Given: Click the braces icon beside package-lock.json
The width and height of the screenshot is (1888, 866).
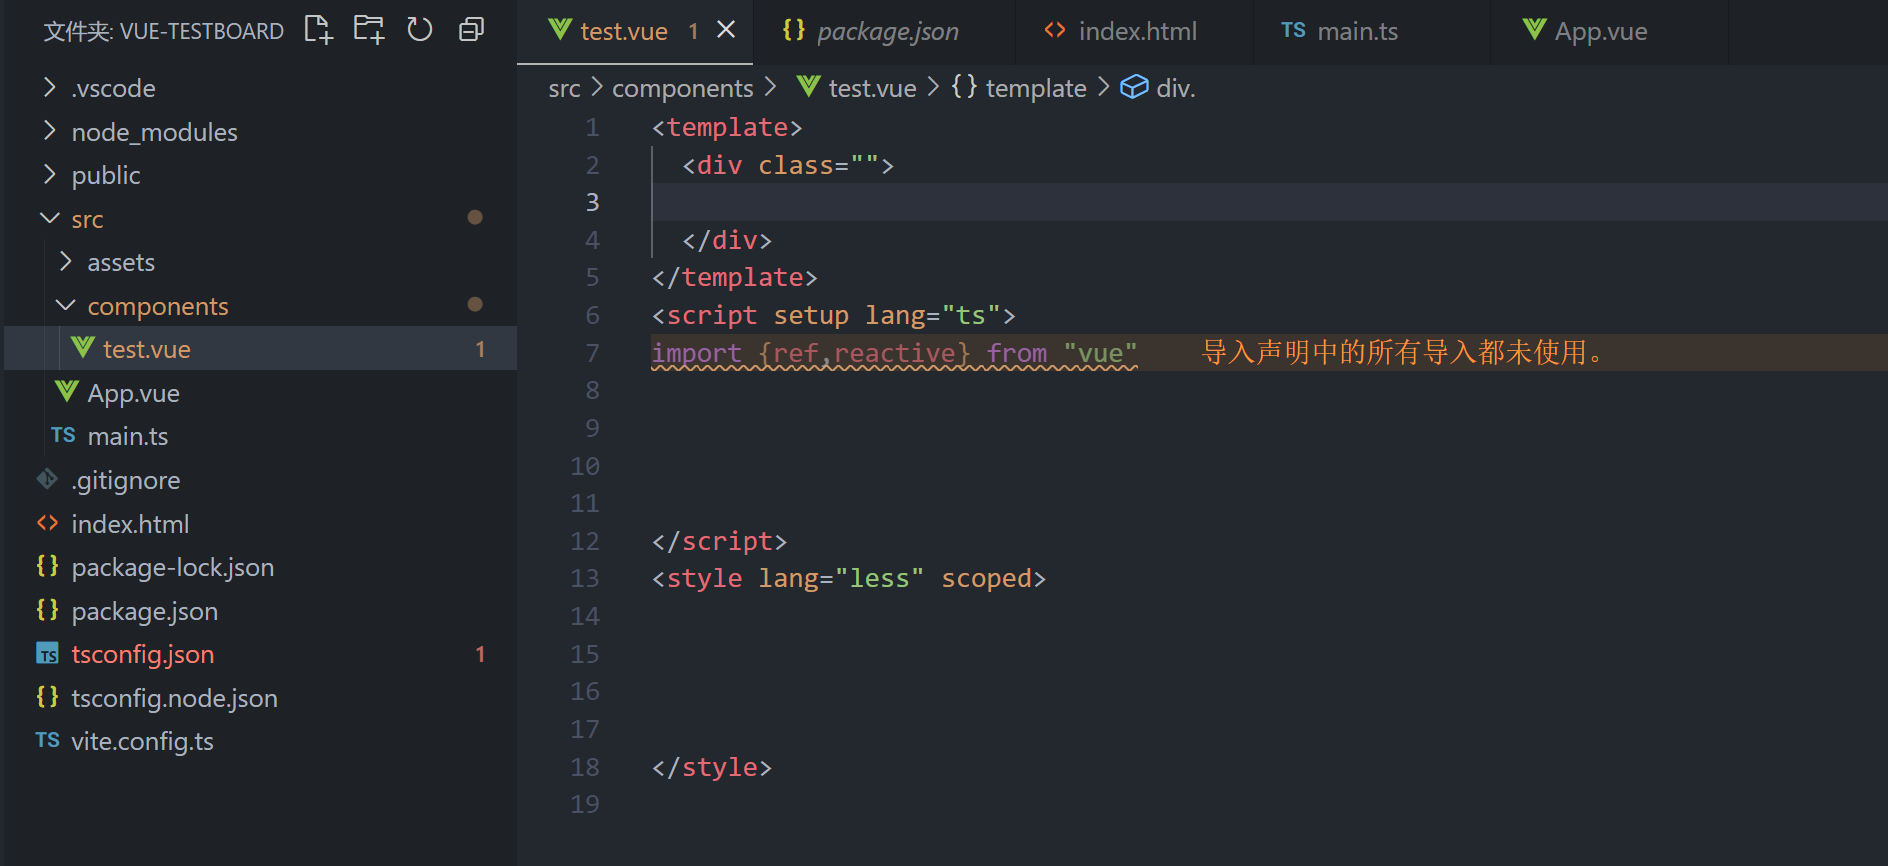Looking at the screenshot, I should (x=47, y=566).
